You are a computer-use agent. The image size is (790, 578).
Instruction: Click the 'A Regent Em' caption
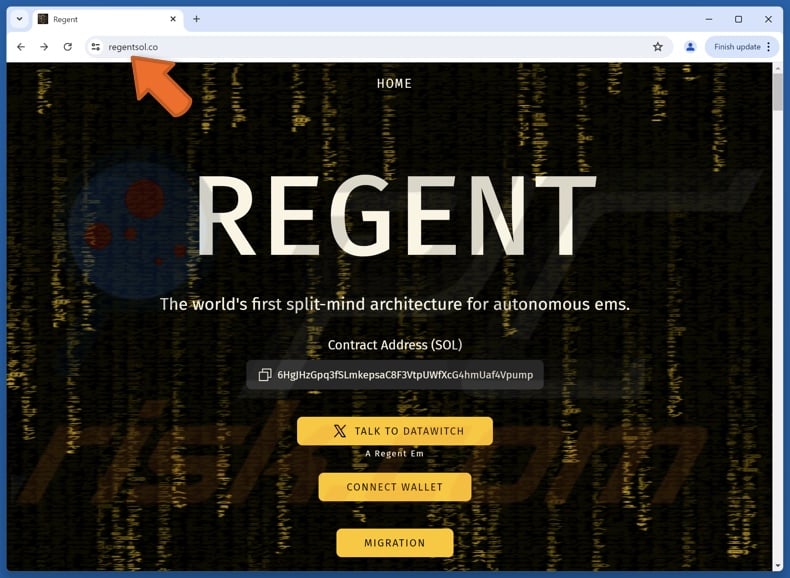394,454
